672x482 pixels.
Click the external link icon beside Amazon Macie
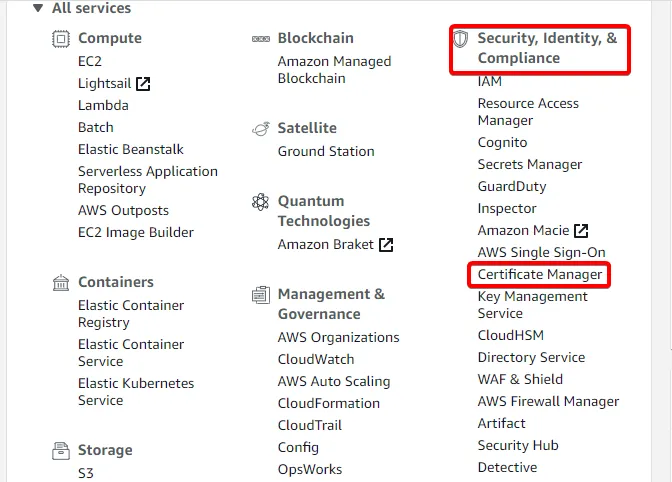[581, 231]
